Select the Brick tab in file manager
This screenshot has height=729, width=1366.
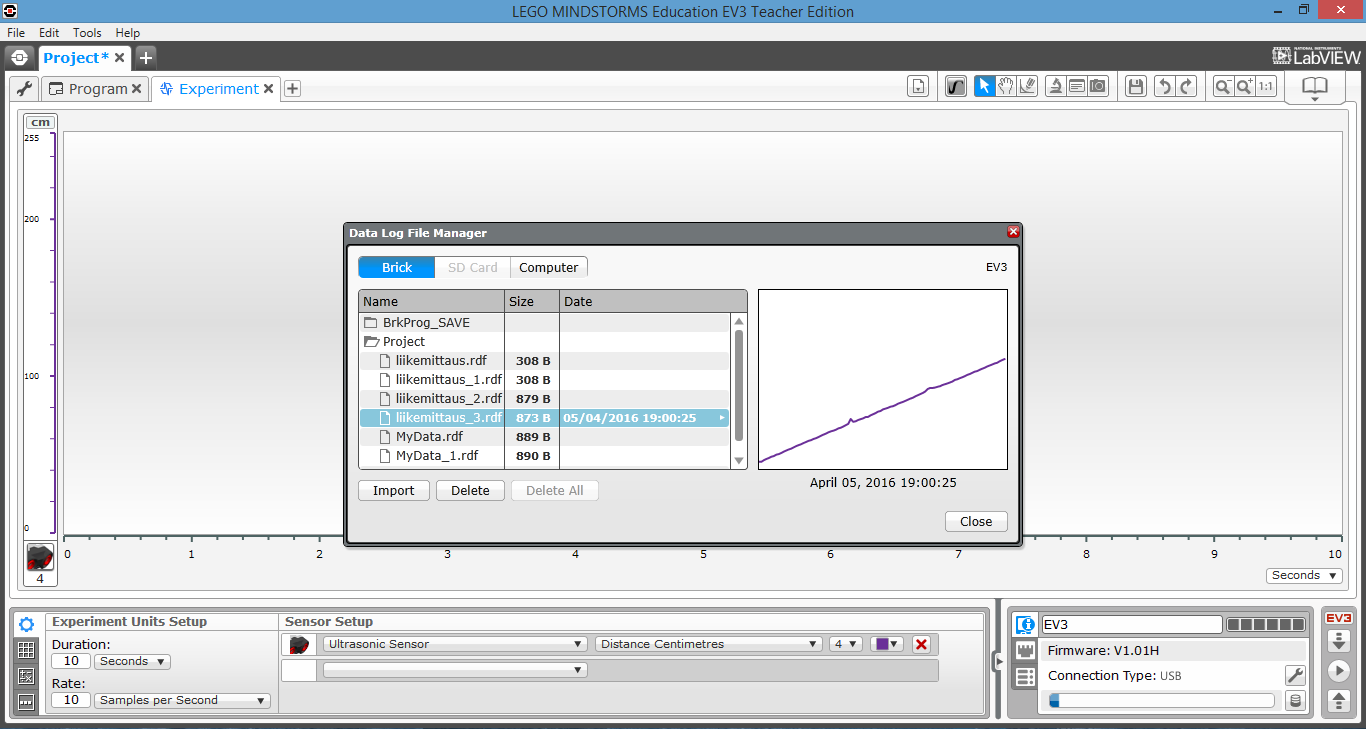pos(397,267)
